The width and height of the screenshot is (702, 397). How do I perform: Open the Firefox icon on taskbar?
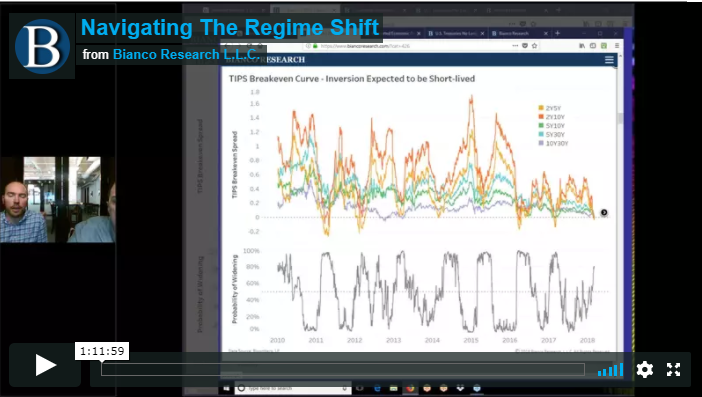(410, 388)
